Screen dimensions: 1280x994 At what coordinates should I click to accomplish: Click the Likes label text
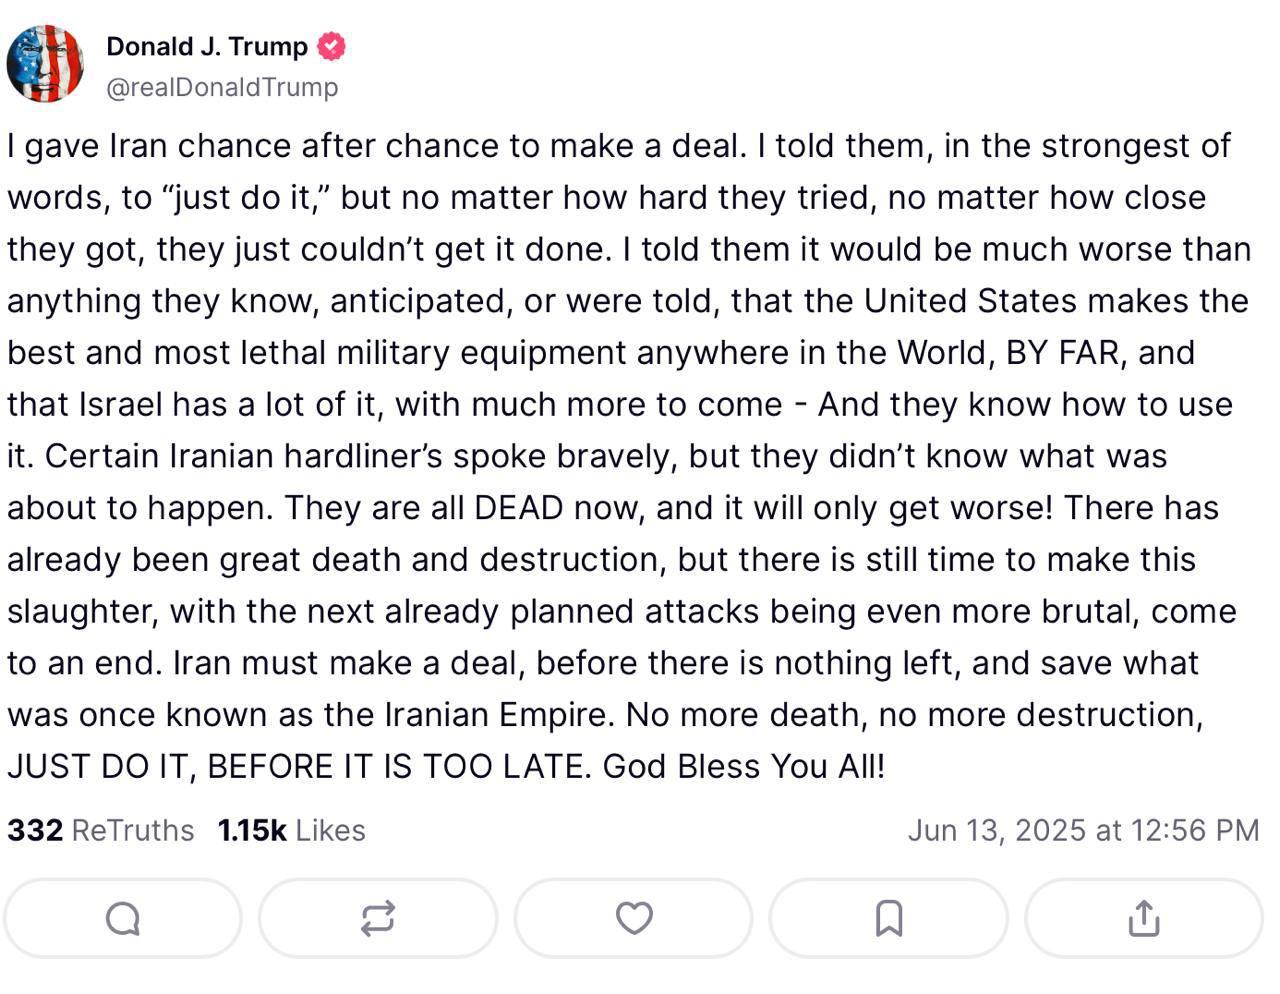point(331,830)
